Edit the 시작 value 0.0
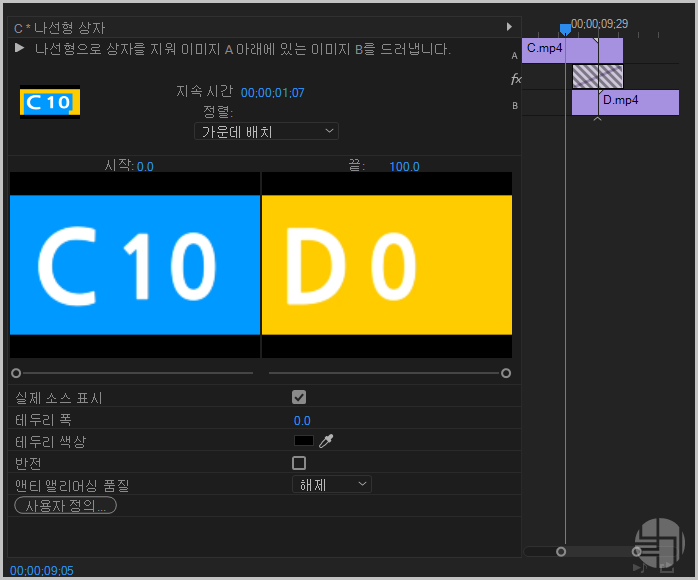 click(x=145, y=166)
